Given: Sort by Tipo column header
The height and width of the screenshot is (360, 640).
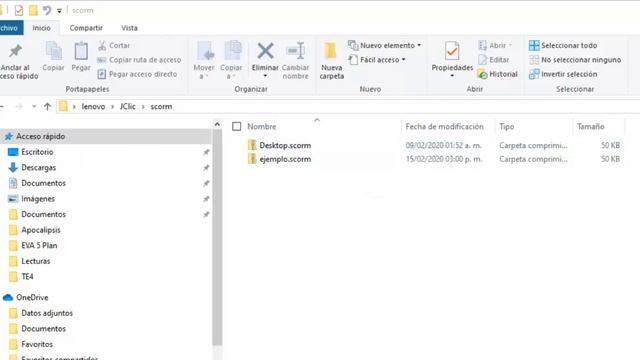Looking at the screenshot, I should (x=507, y=127).
